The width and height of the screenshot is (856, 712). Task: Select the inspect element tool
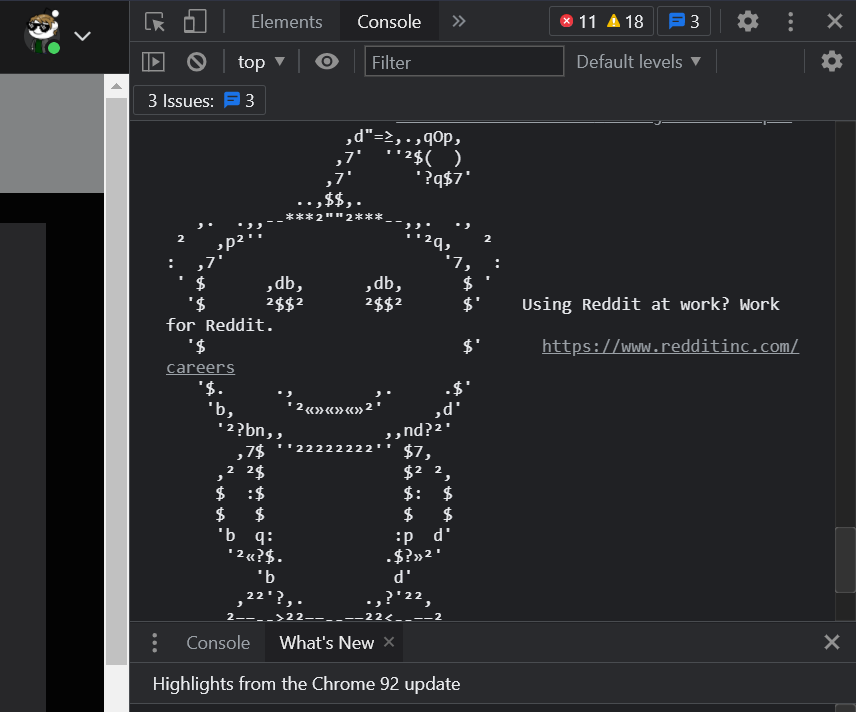pyautogui.click(x=153, y=21)
